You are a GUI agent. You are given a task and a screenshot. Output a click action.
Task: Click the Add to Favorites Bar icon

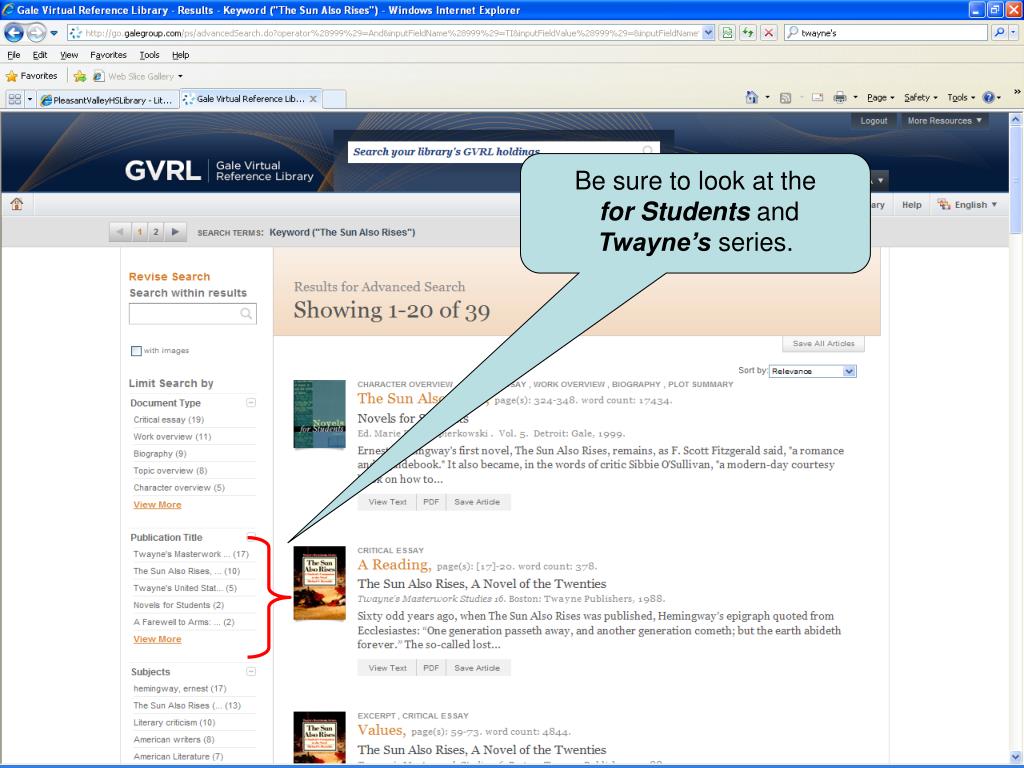(x=80, y=76)
